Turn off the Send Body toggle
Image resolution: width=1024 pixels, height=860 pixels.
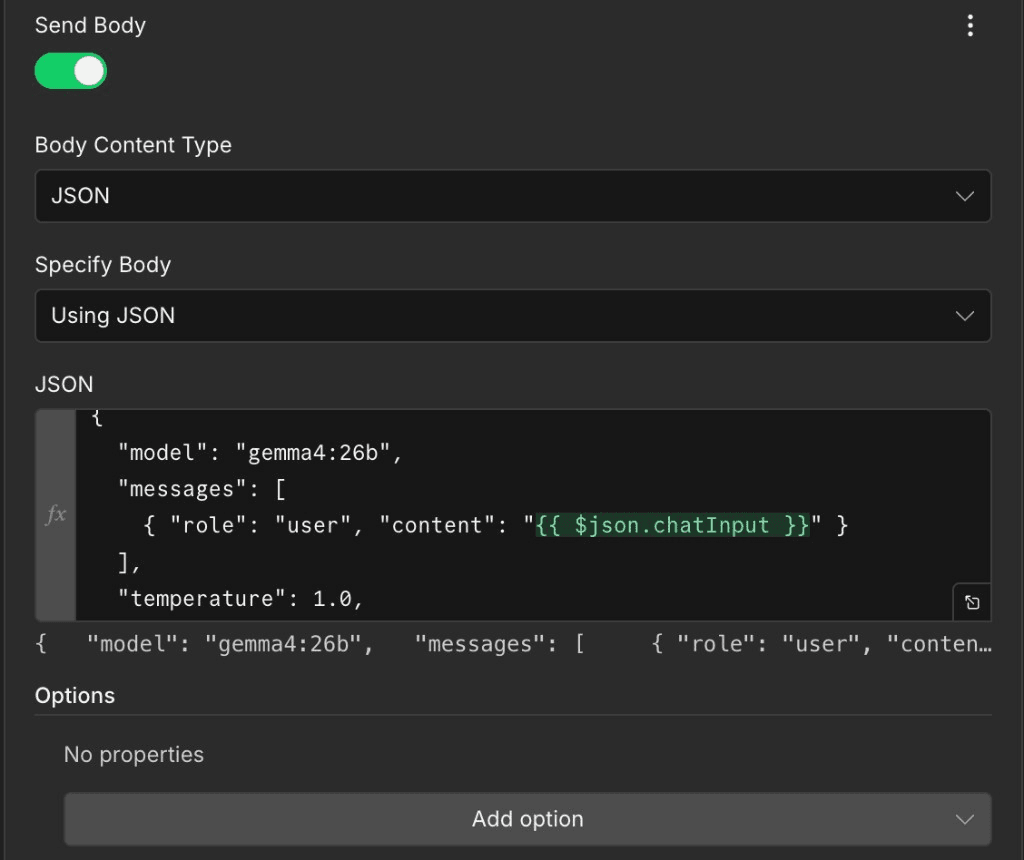(71, 71)
